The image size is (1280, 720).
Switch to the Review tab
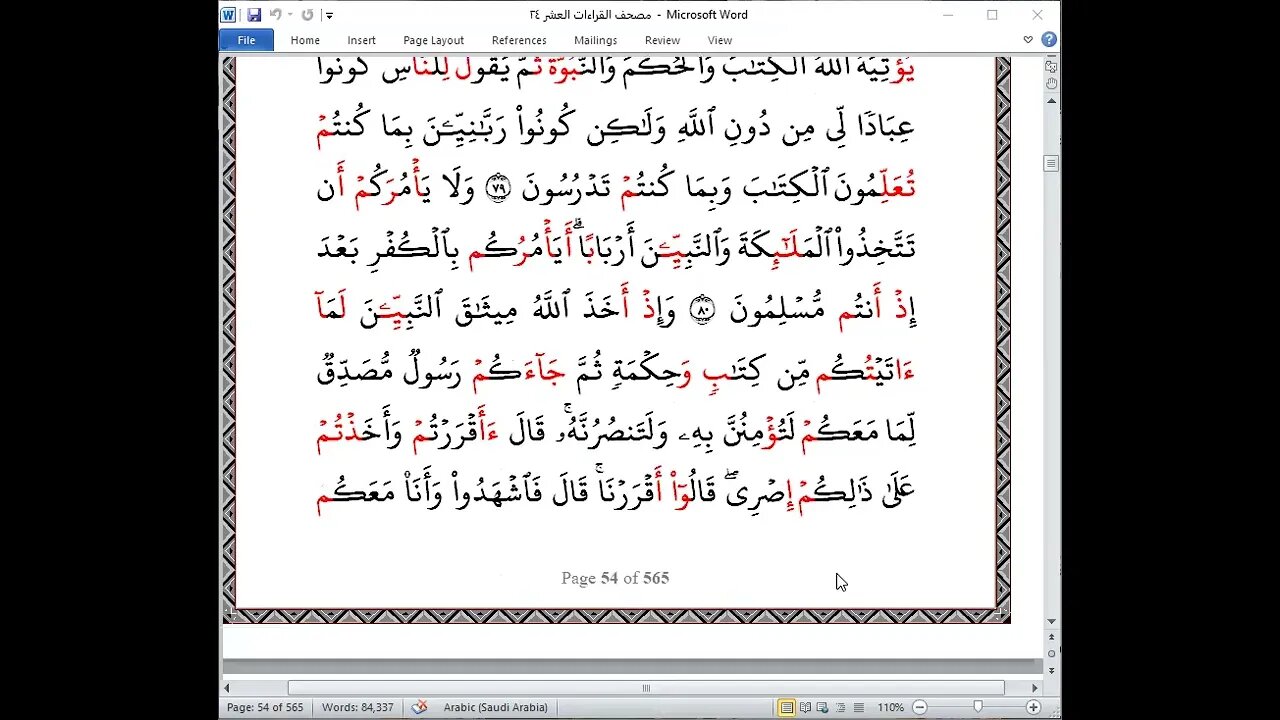click(x=662, y=40)
